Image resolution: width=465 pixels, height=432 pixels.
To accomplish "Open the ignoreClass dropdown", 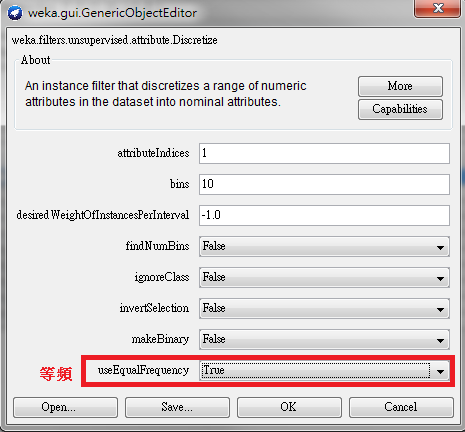I will click(324, 277).
